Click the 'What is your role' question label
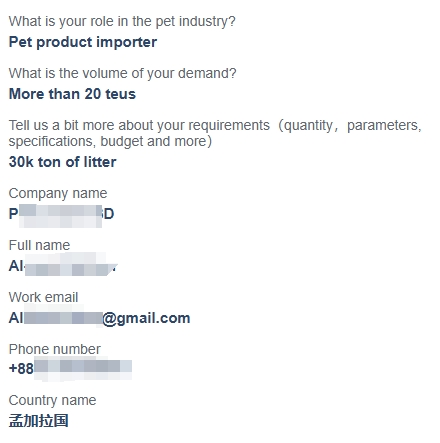 122,22
